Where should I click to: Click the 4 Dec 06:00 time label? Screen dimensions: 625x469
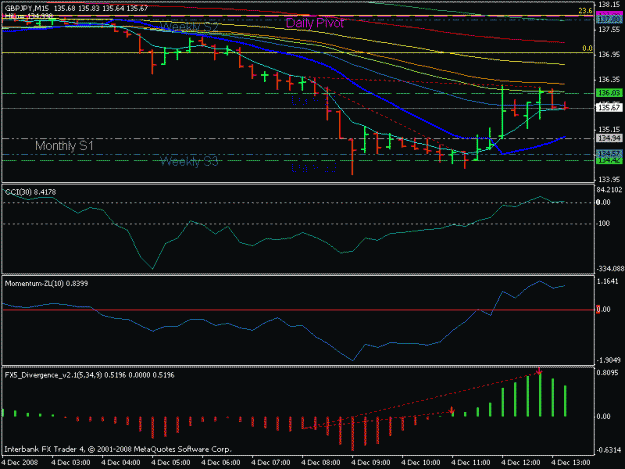click(x=221, y=463)
